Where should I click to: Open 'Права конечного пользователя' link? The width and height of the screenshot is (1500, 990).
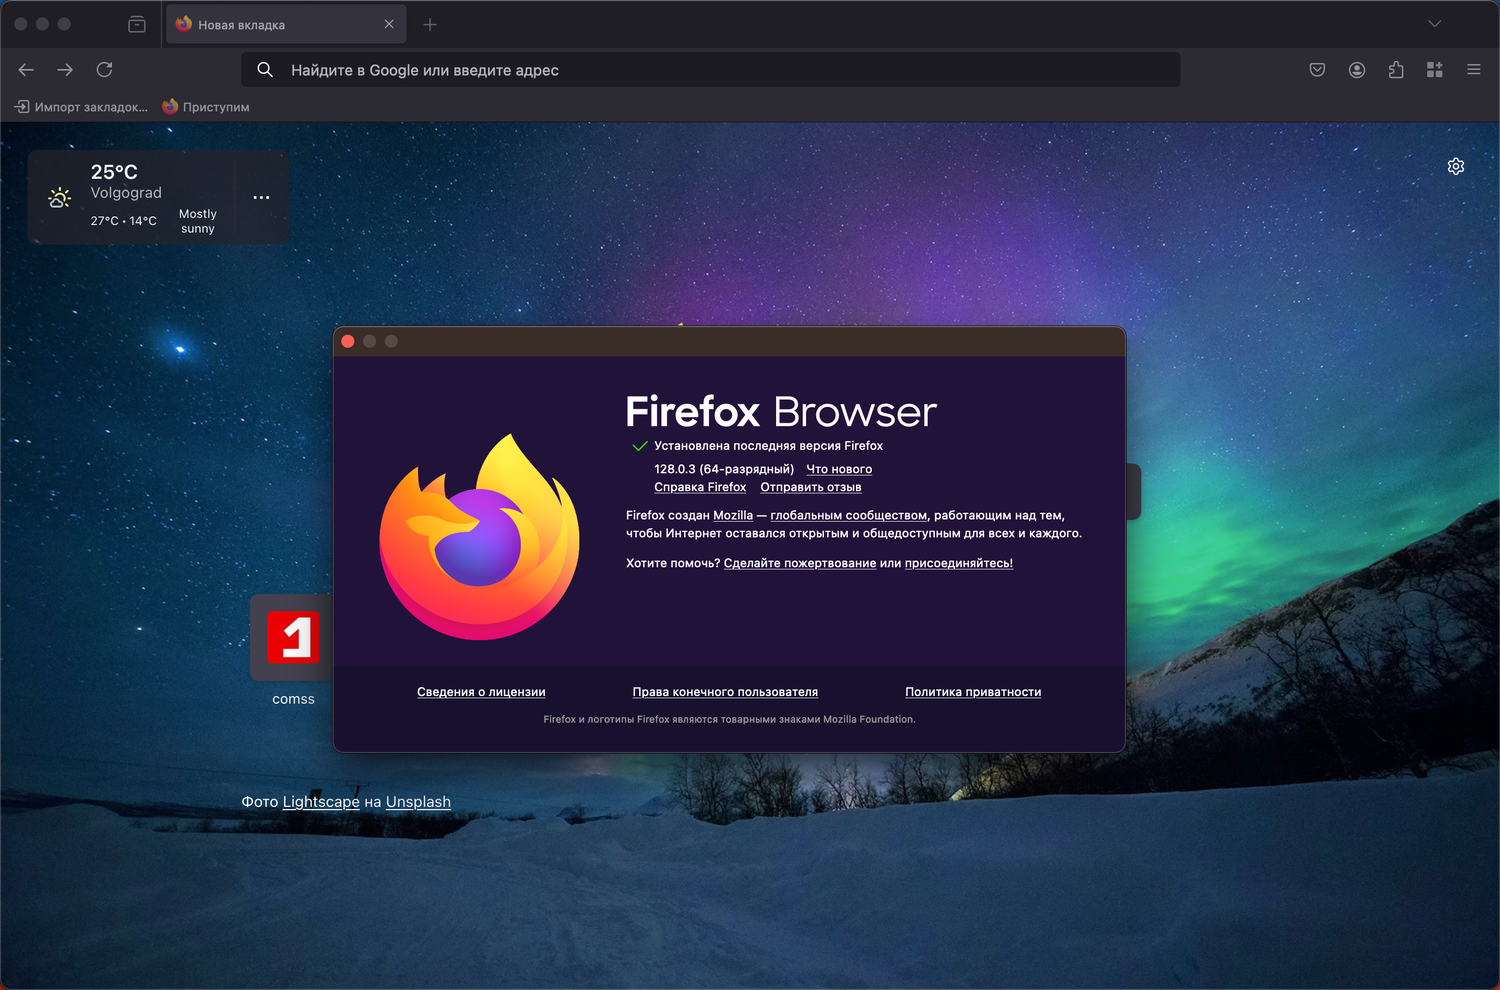725,692
